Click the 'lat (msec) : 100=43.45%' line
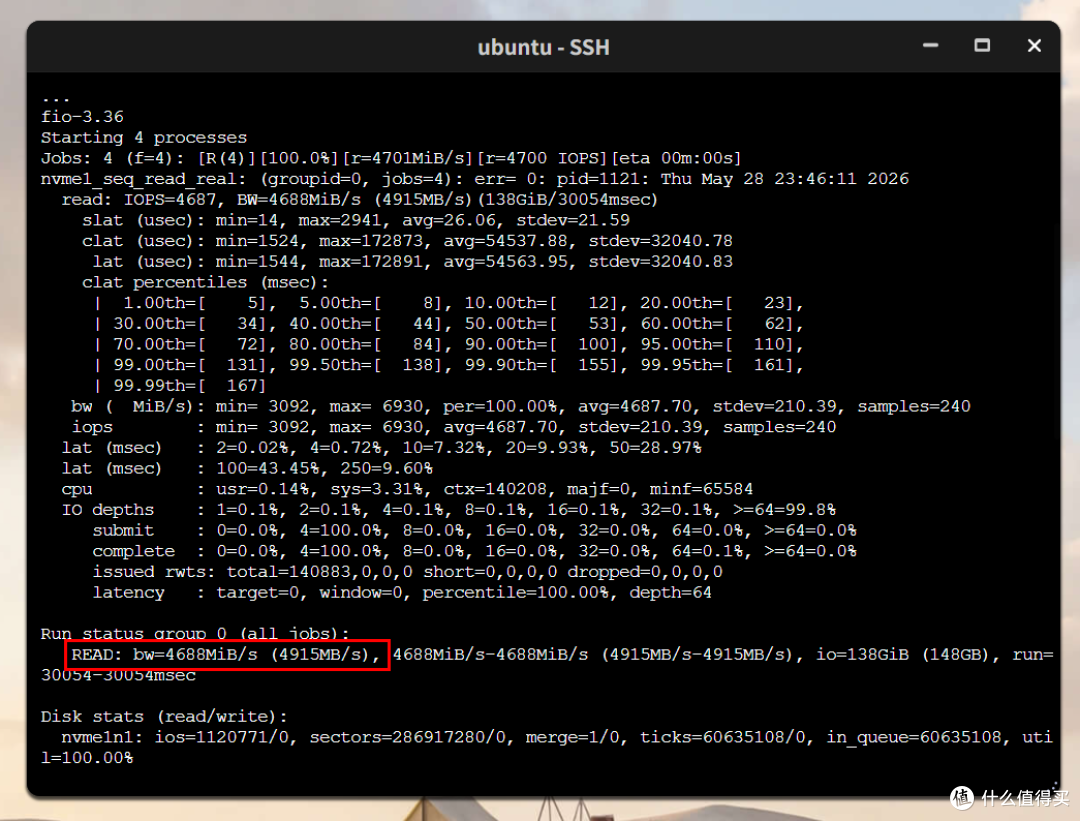The width and height of the screenshot is (1080, 821). [247, 468]
